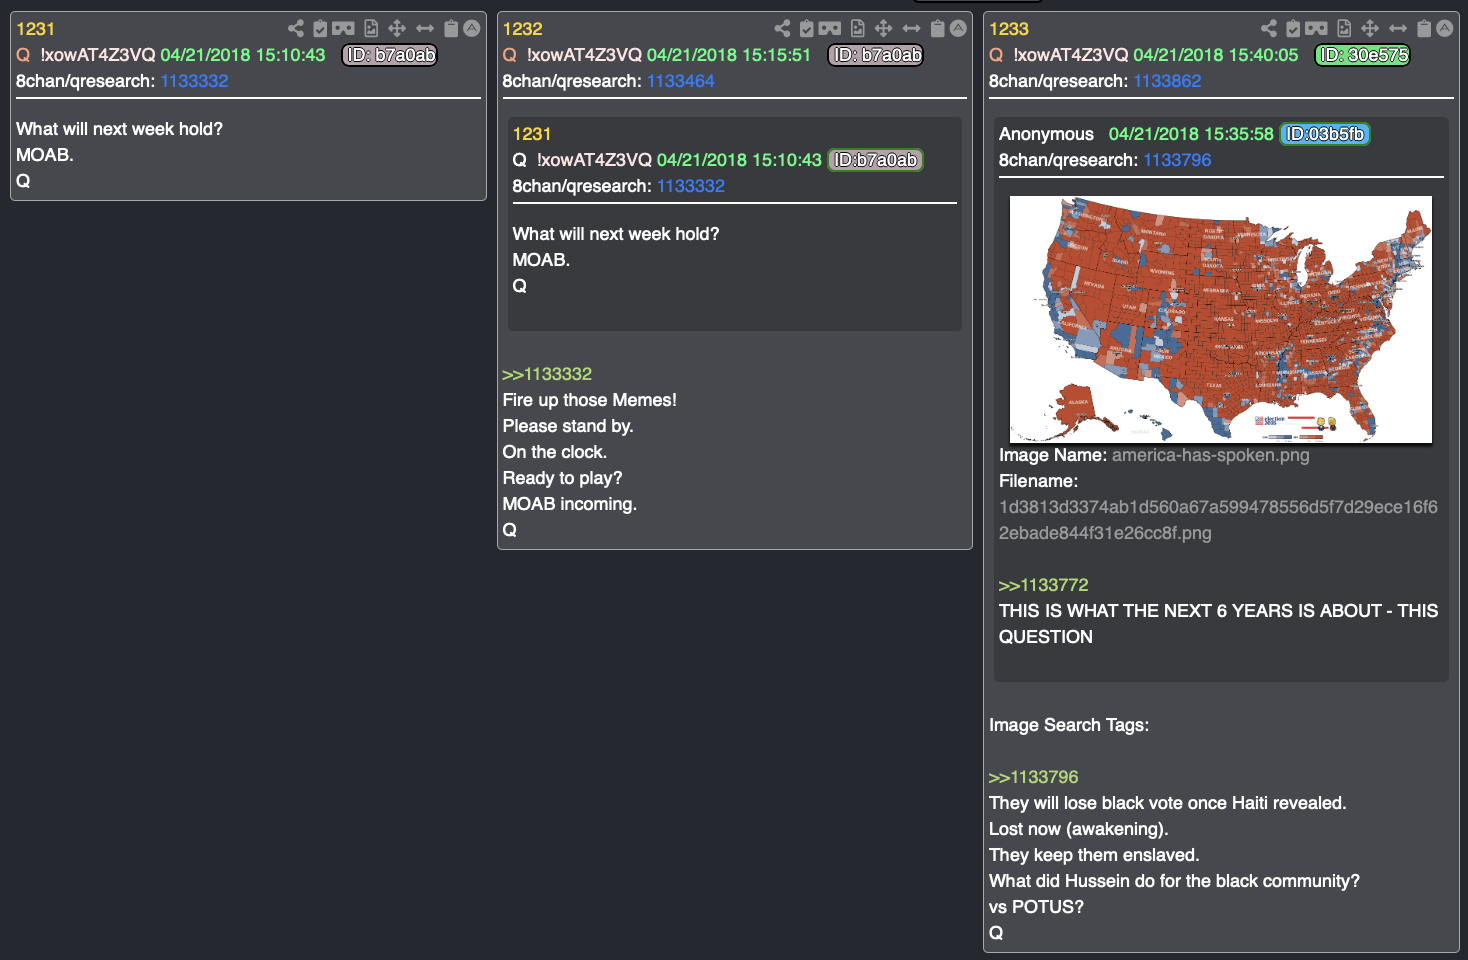Click the horizontal arrows icon on post 1232
This screenshot has height=960, width=1468.
(x=911, y=28)
